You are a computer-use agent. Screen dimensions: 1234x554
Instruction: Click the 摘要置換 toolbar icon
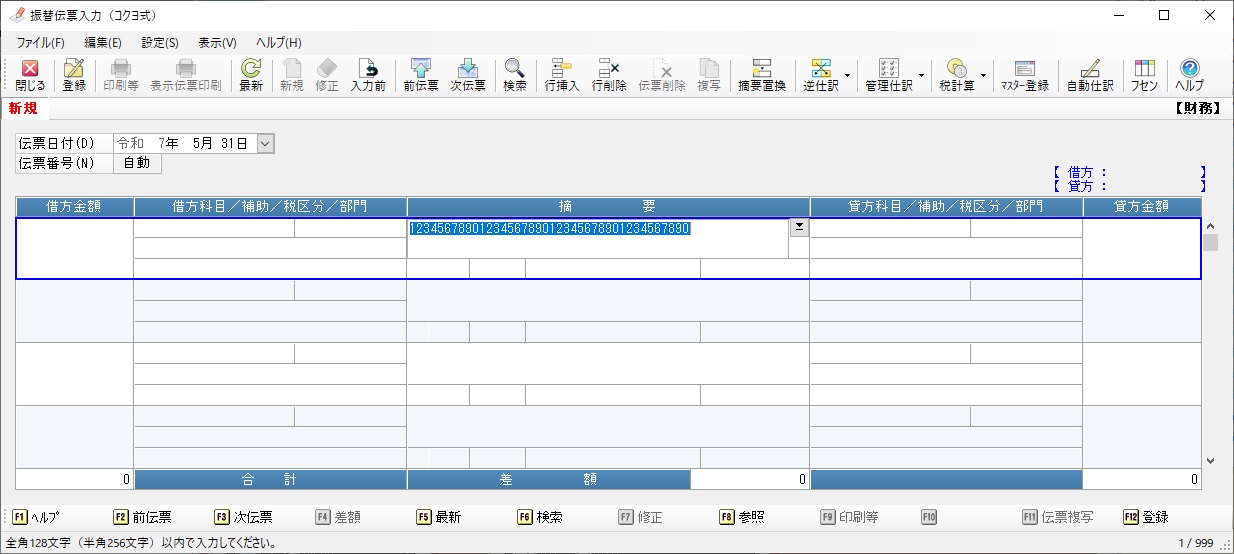coord(762,76)
